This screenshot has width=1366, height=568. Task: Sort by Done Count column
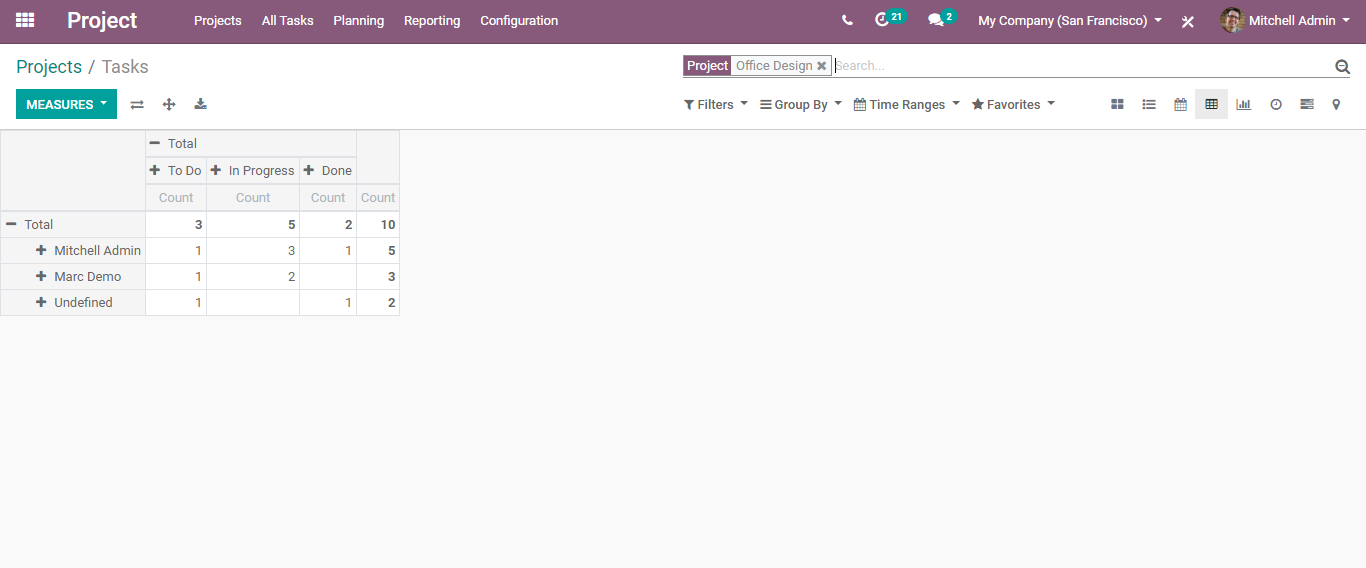pos(328,197)
